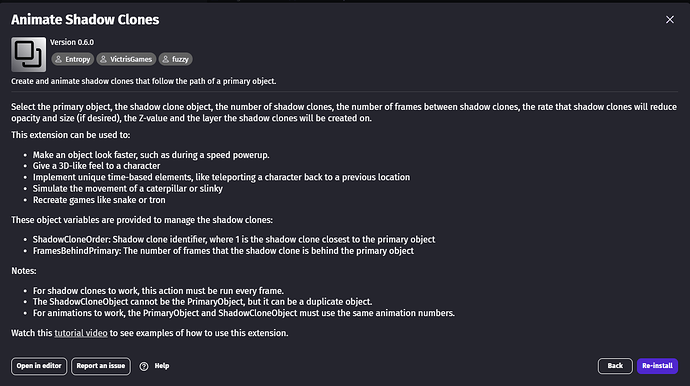Screen dimensions: 690x386
Task: Go back with the Back button
Action: coord(615,366)
